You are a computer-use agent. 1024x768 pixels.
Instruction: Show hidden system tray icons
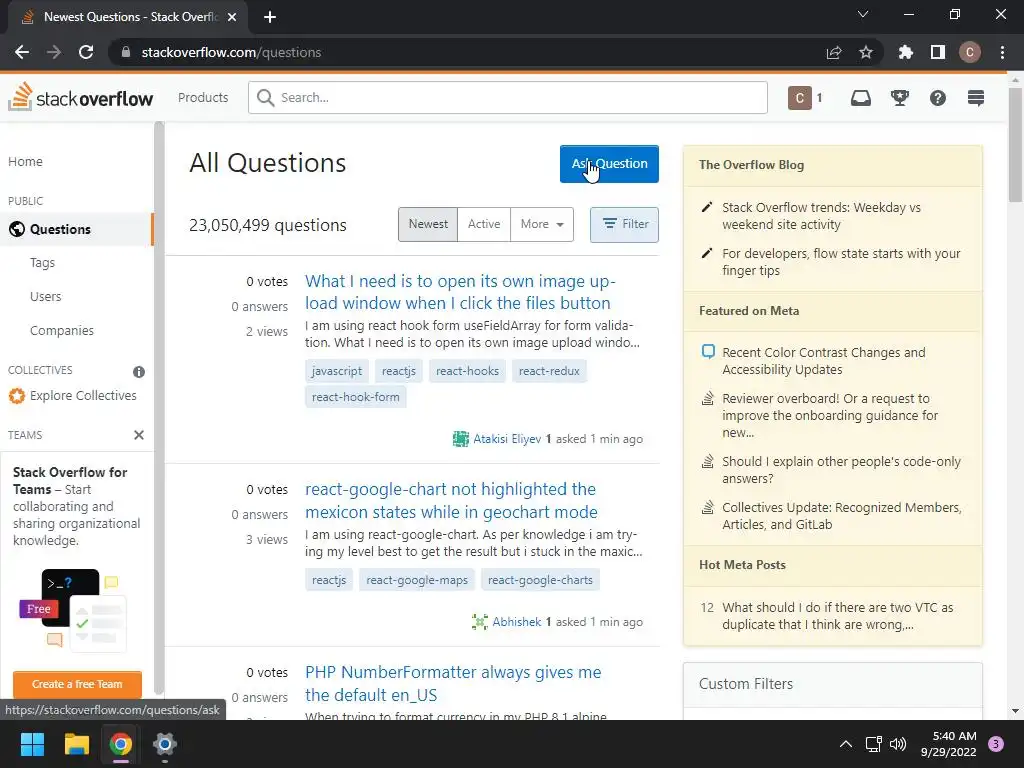[x=845, y=744]
